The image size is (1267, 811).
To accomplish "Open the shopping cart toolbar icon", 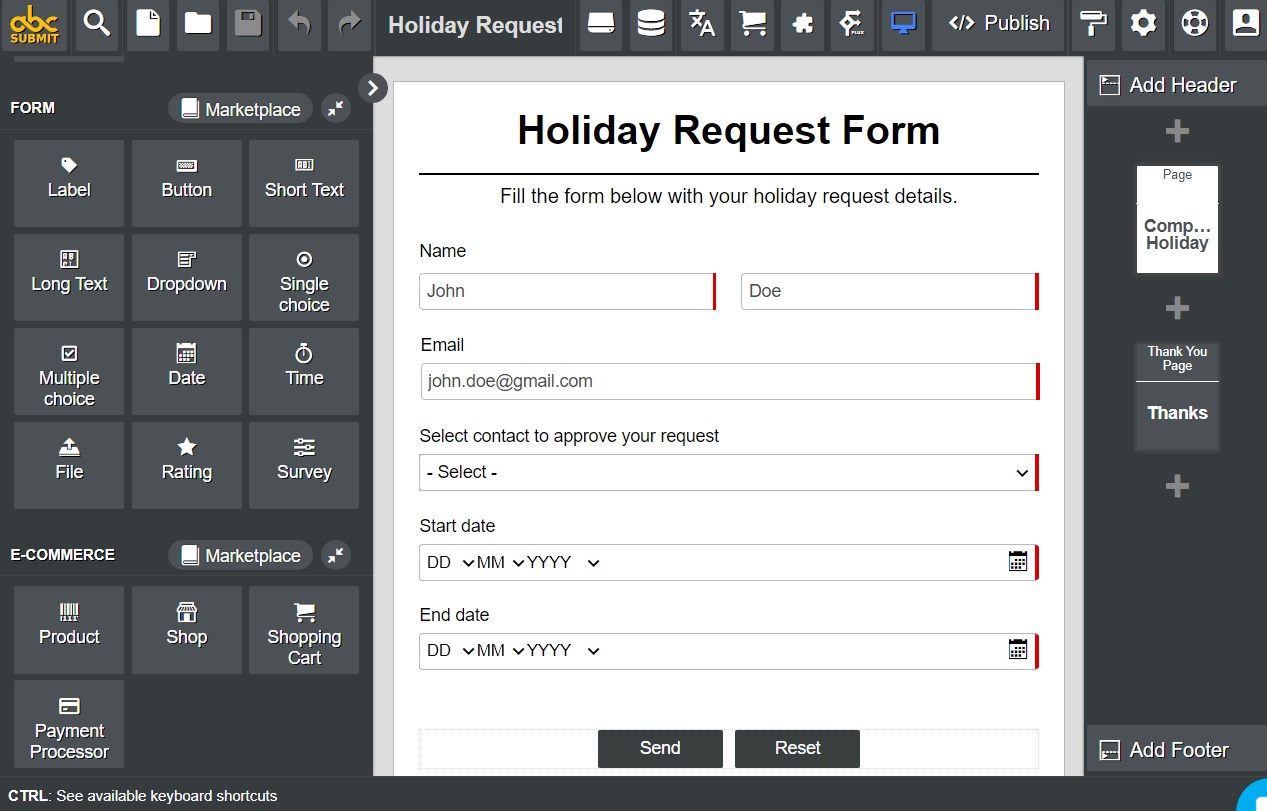I will (752, 24).
